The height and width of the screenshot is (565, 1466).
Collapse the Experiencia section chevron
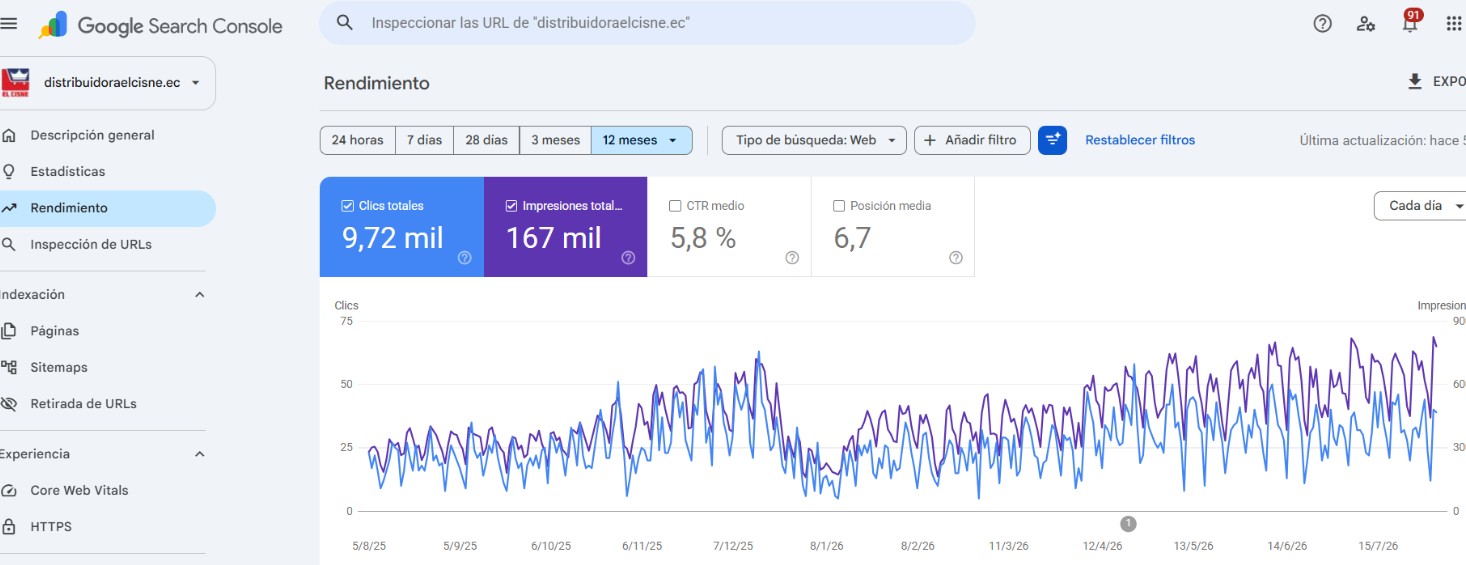[199, 454]
